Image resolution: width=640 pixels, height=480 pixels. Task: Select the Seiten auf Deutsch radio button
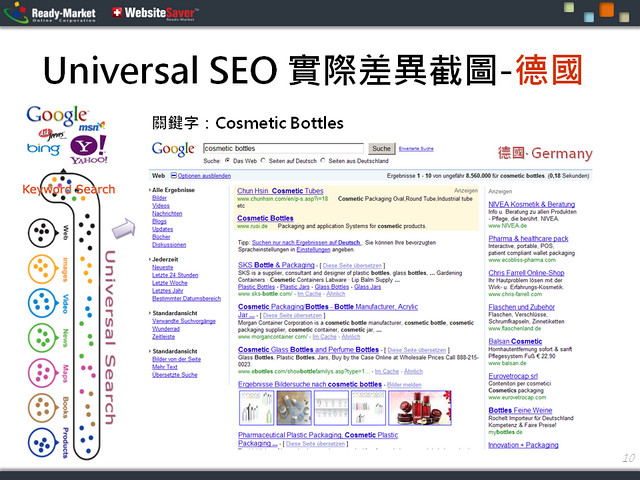coord(263,161)
